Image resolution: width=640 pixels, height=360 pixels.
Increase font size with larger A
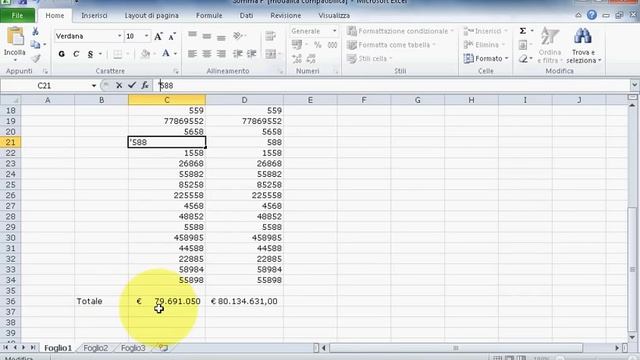158,36
